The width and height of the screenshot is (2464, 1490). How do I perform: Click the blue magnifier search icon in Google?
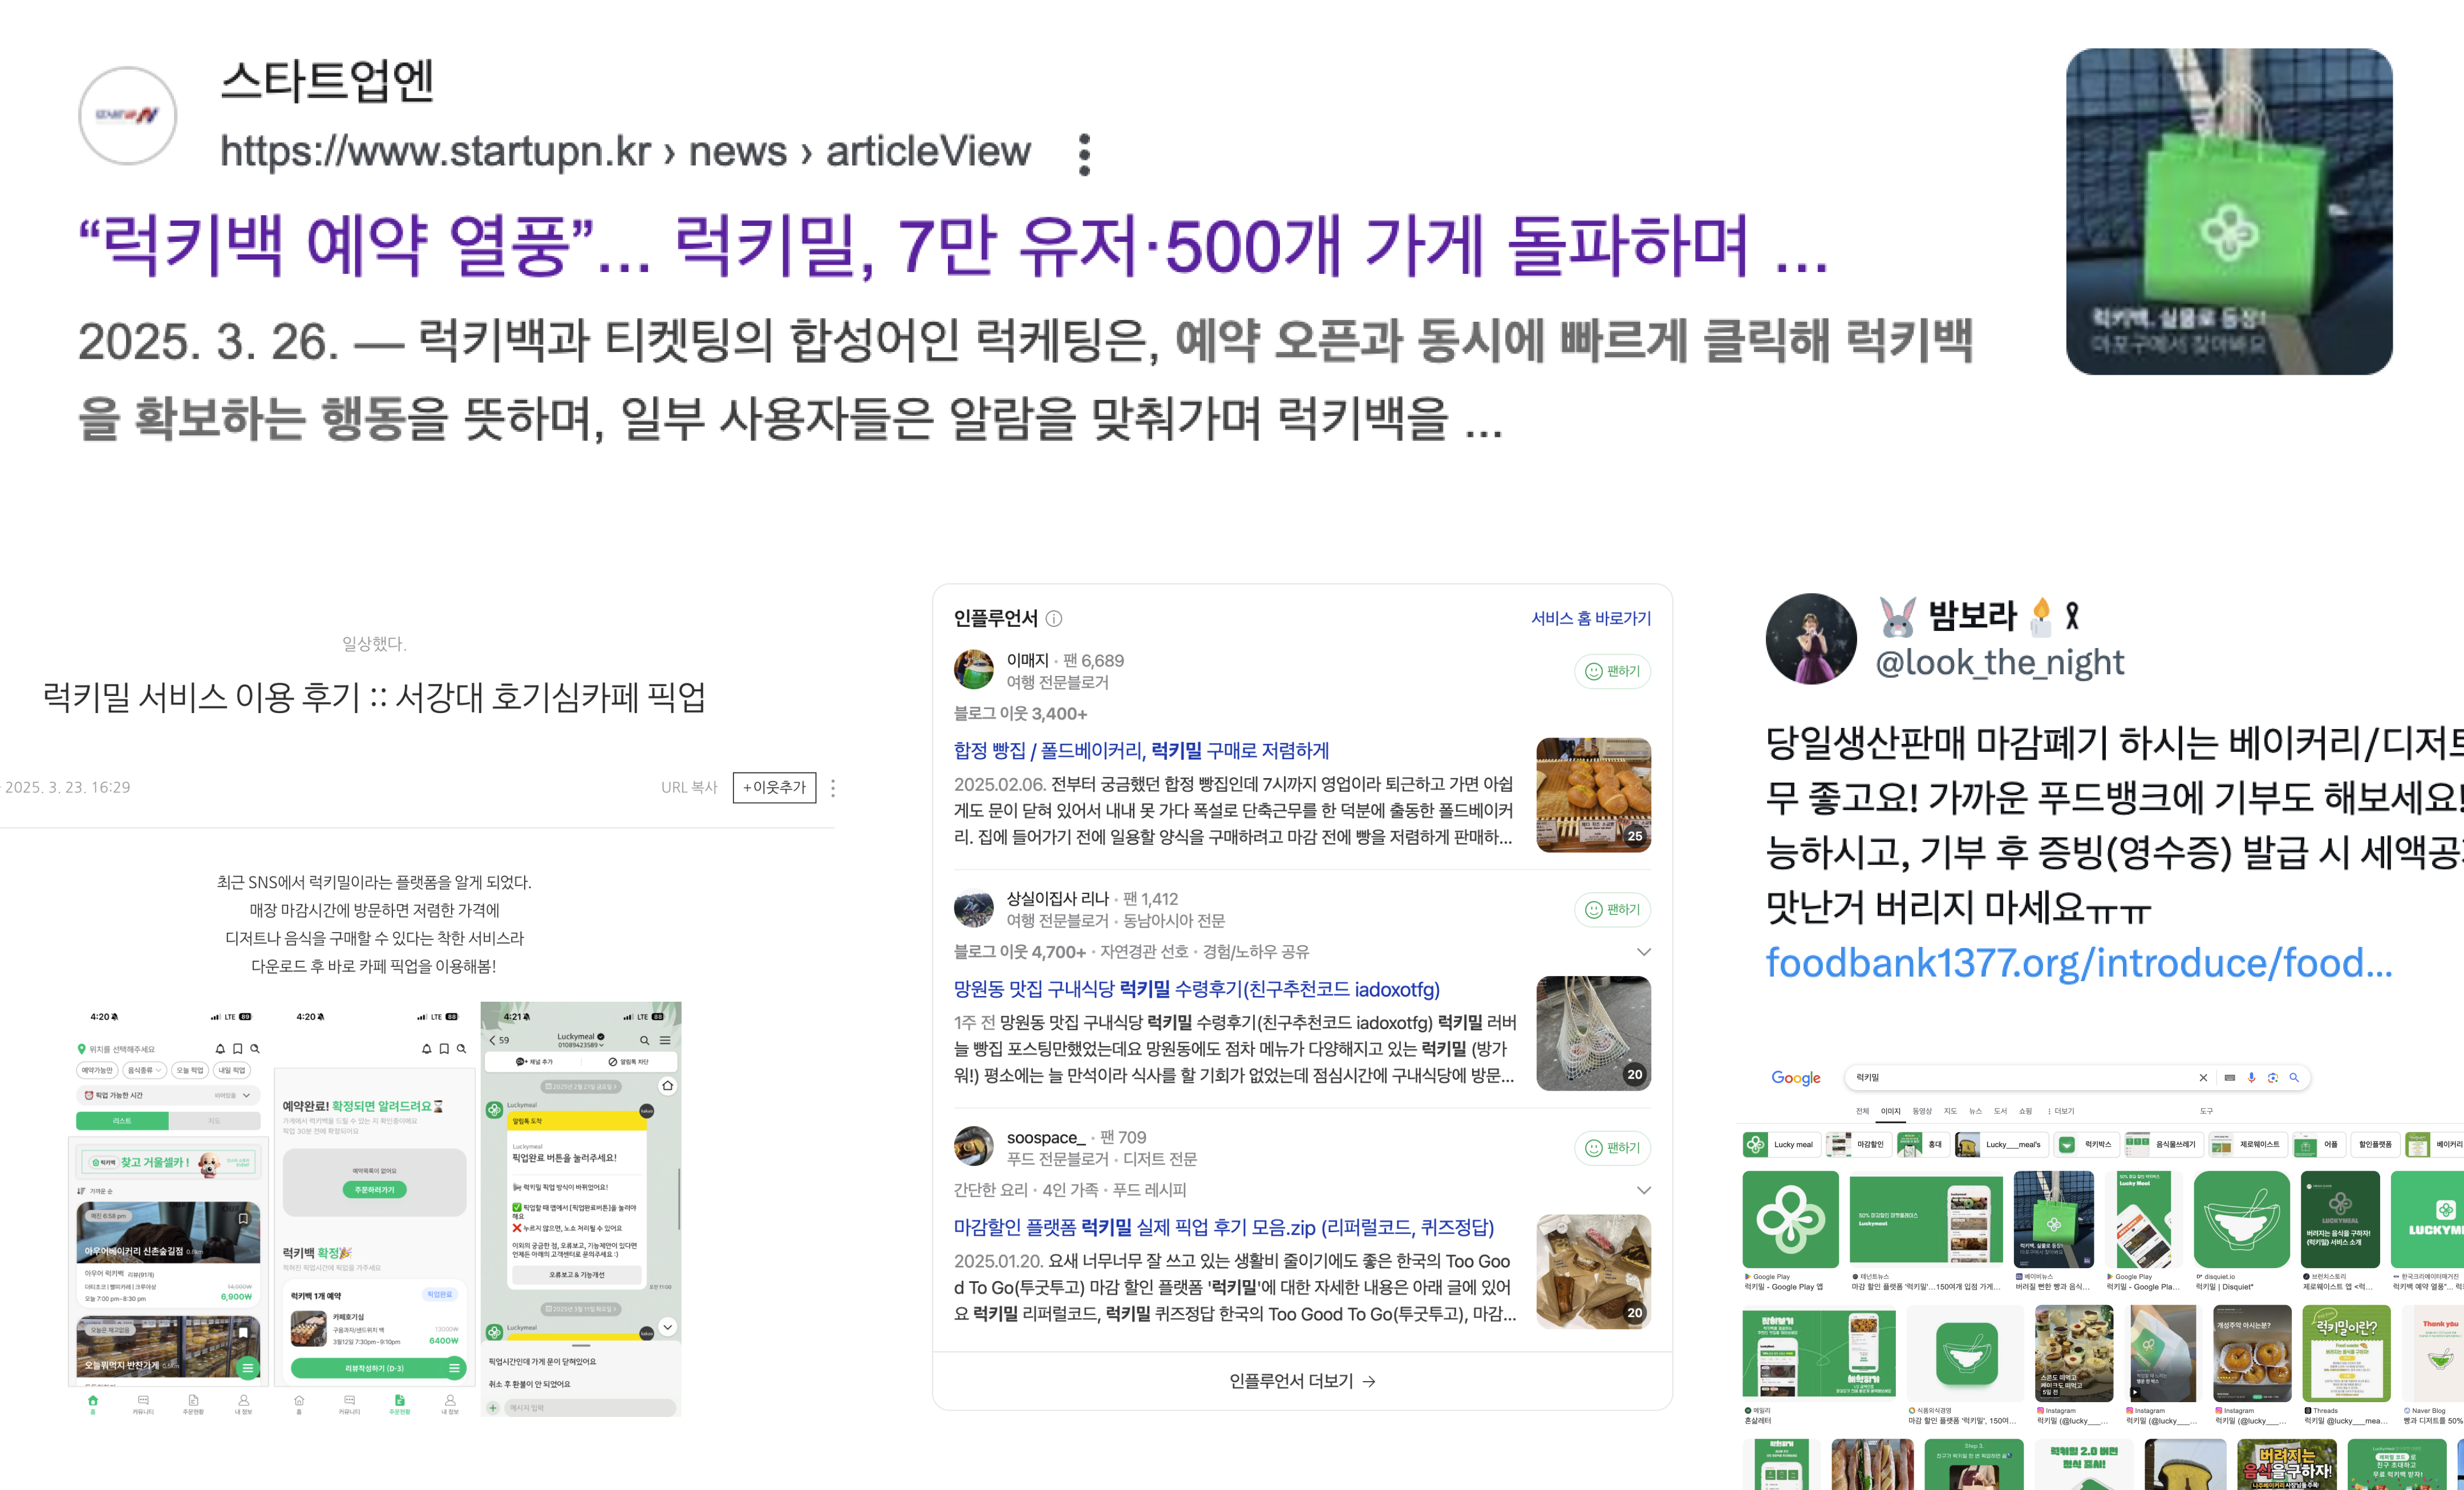[2294, 1077]
